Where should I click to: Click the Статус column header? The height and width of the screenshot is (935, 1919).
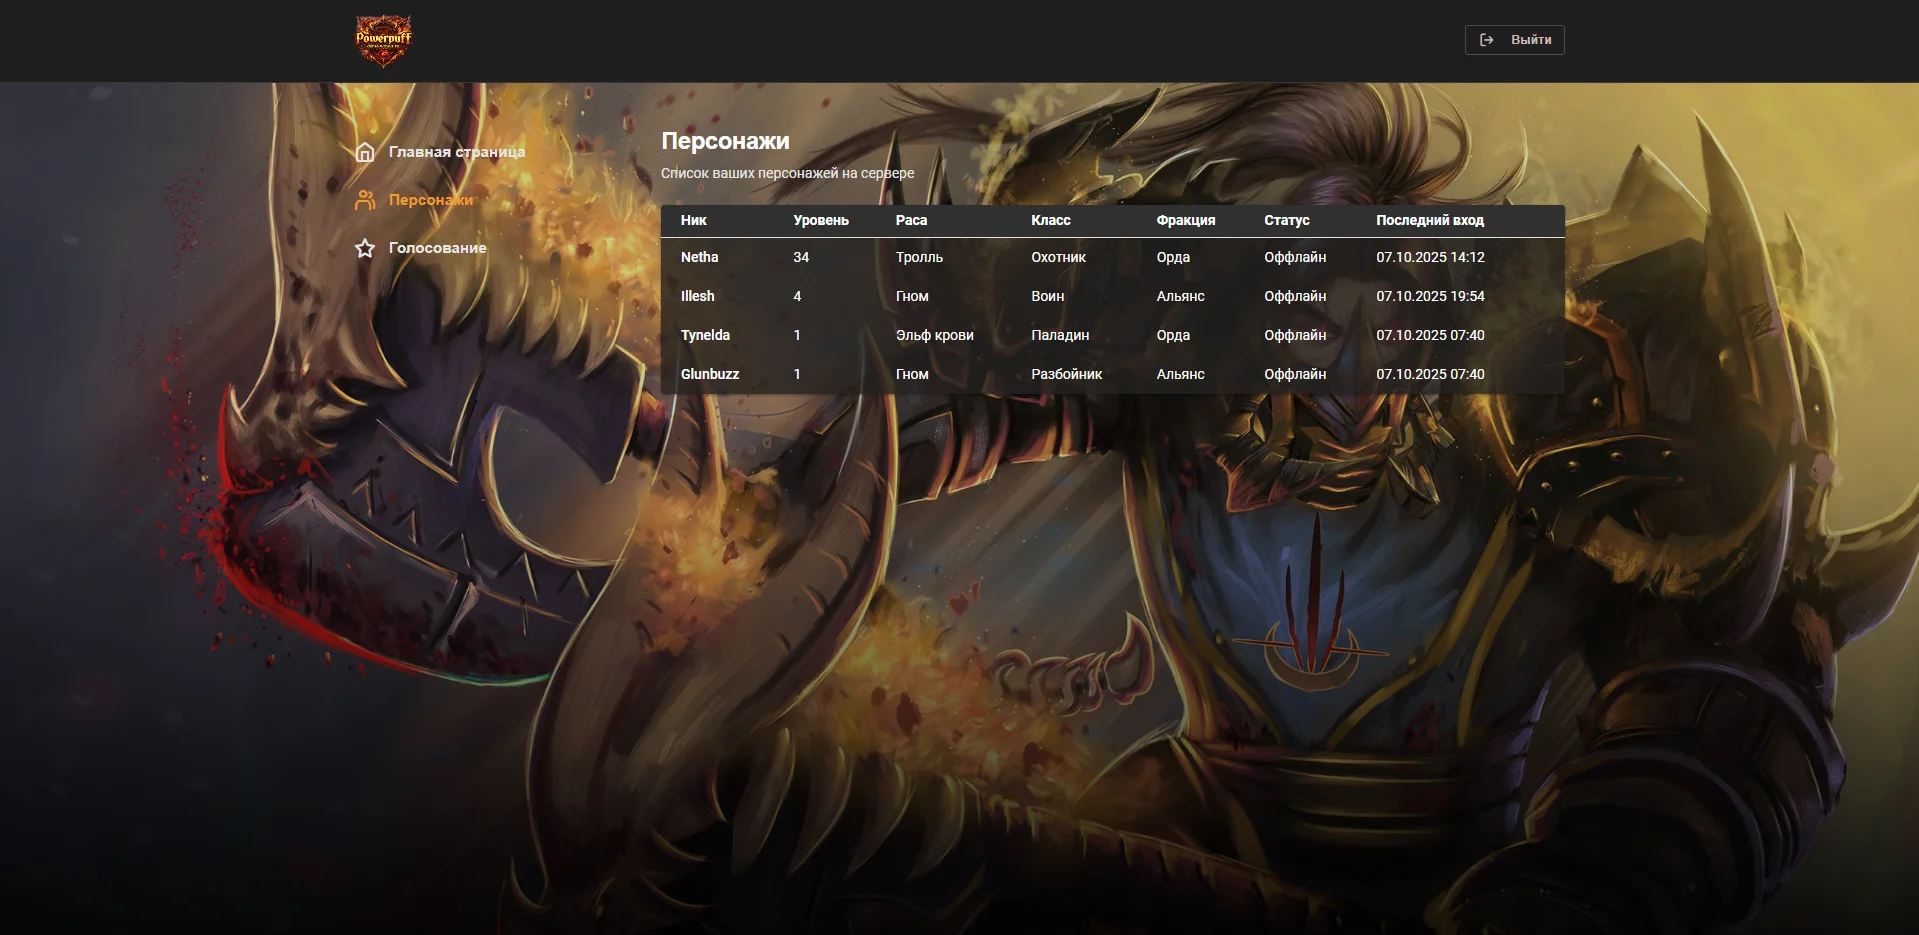click(x=1287, y=220)
